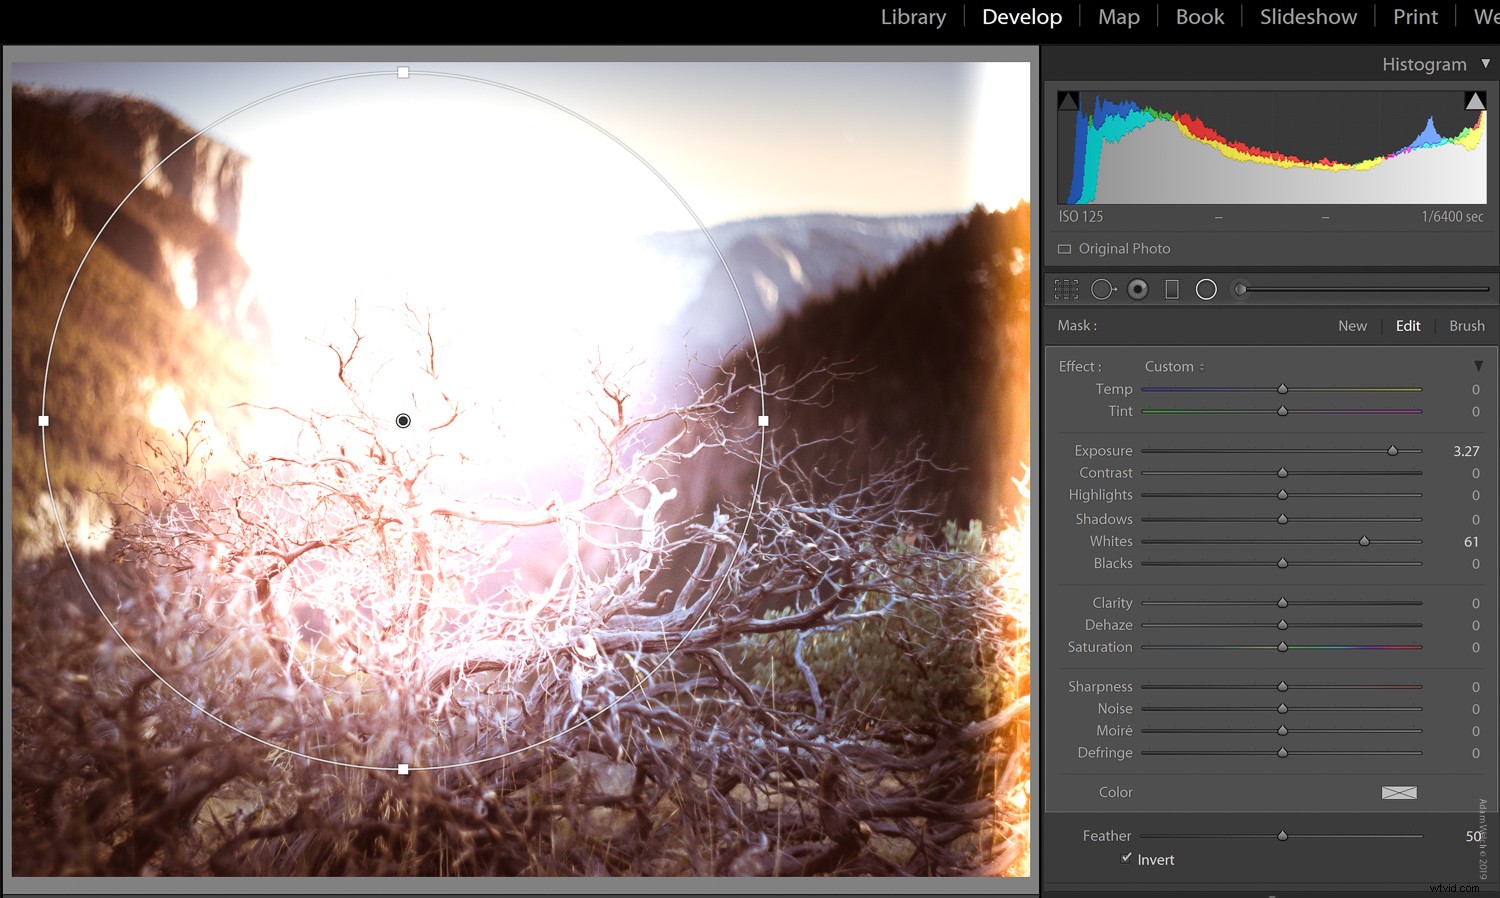1500x898 pixels.
Task: Switch the mask mode to Brush
Action: click(1466, 325)
